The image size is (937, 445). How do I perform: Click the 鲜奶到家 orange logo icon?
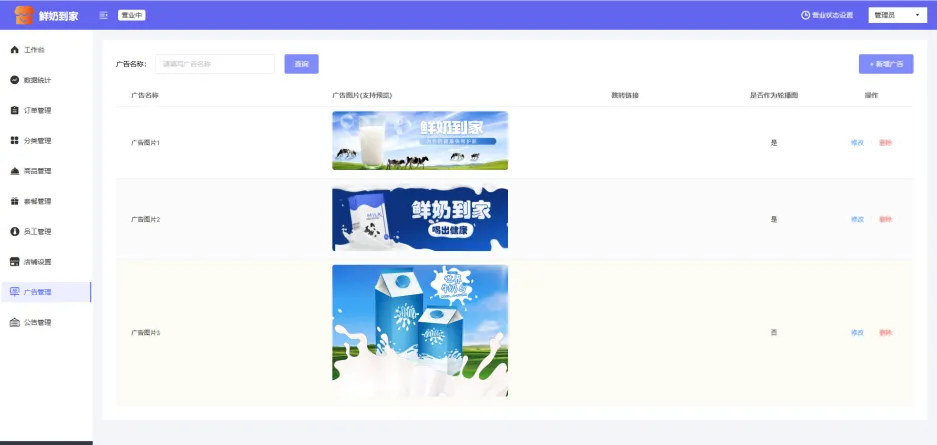coord(24,16)
